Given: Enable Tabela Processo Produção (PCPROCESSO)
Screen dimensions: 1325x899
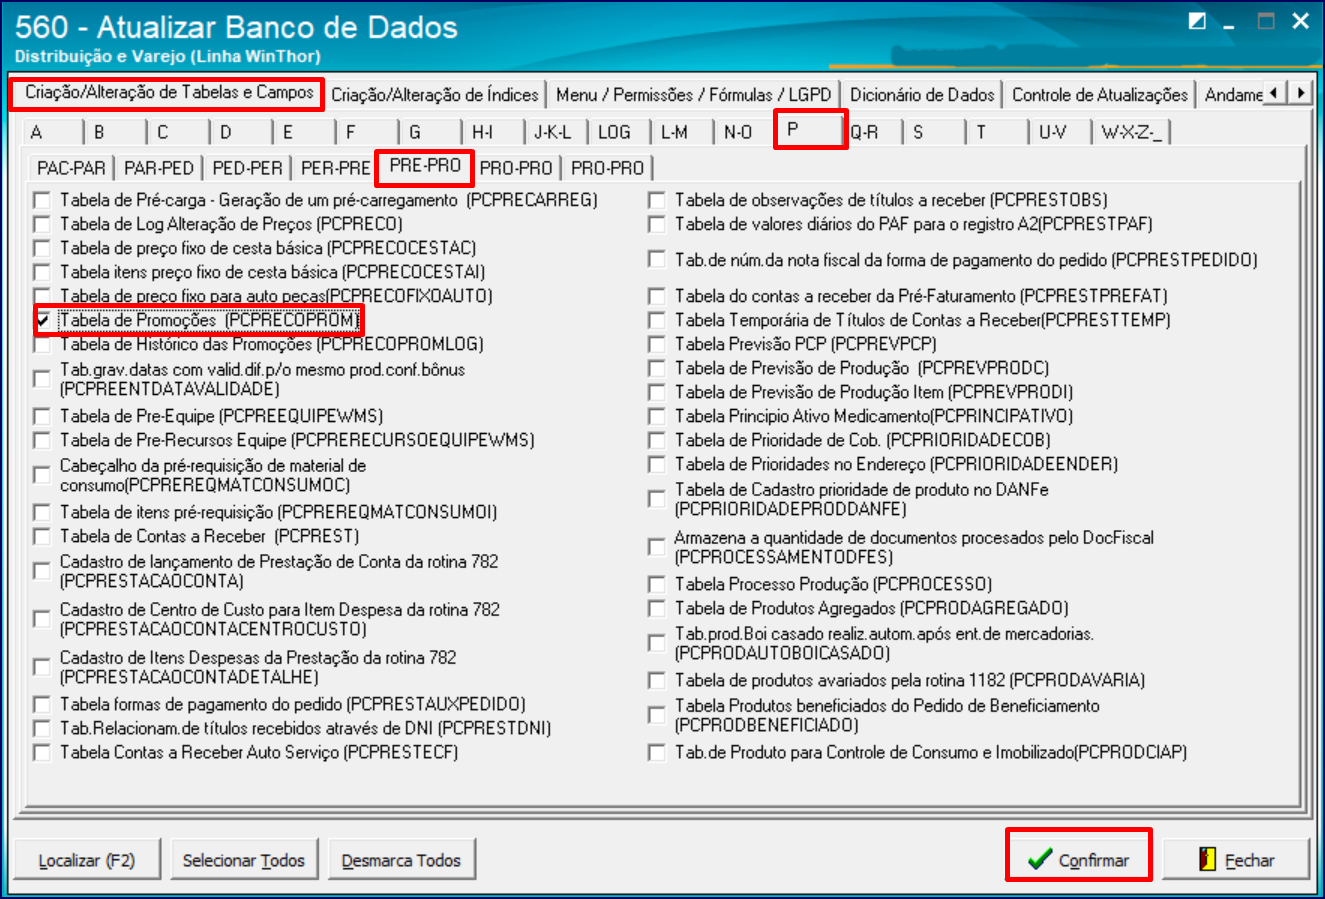Looking at the screenshot, I should pos(657,583).
